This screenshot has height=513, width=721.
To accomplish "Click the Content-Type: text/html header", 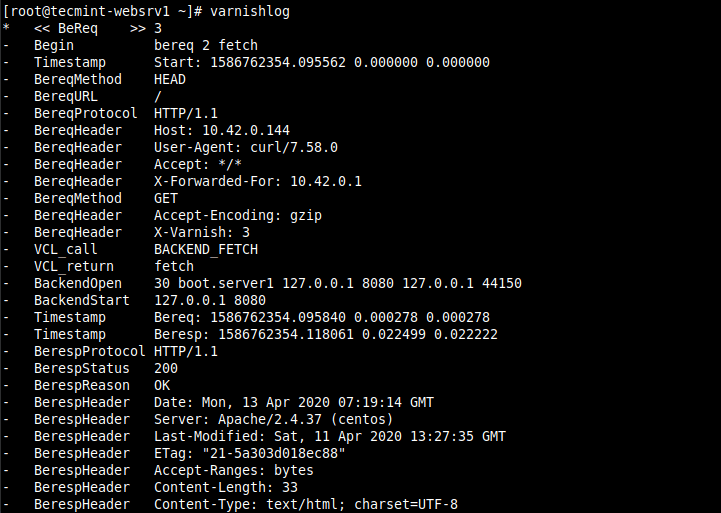I will click(306, 504).
